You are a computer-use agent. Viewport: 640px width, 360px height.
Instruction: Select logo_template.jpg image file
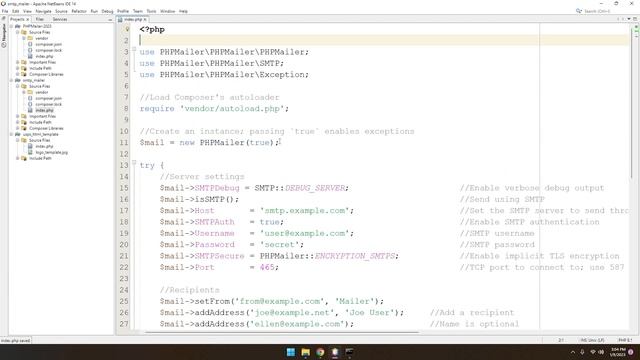click(51, 153)
